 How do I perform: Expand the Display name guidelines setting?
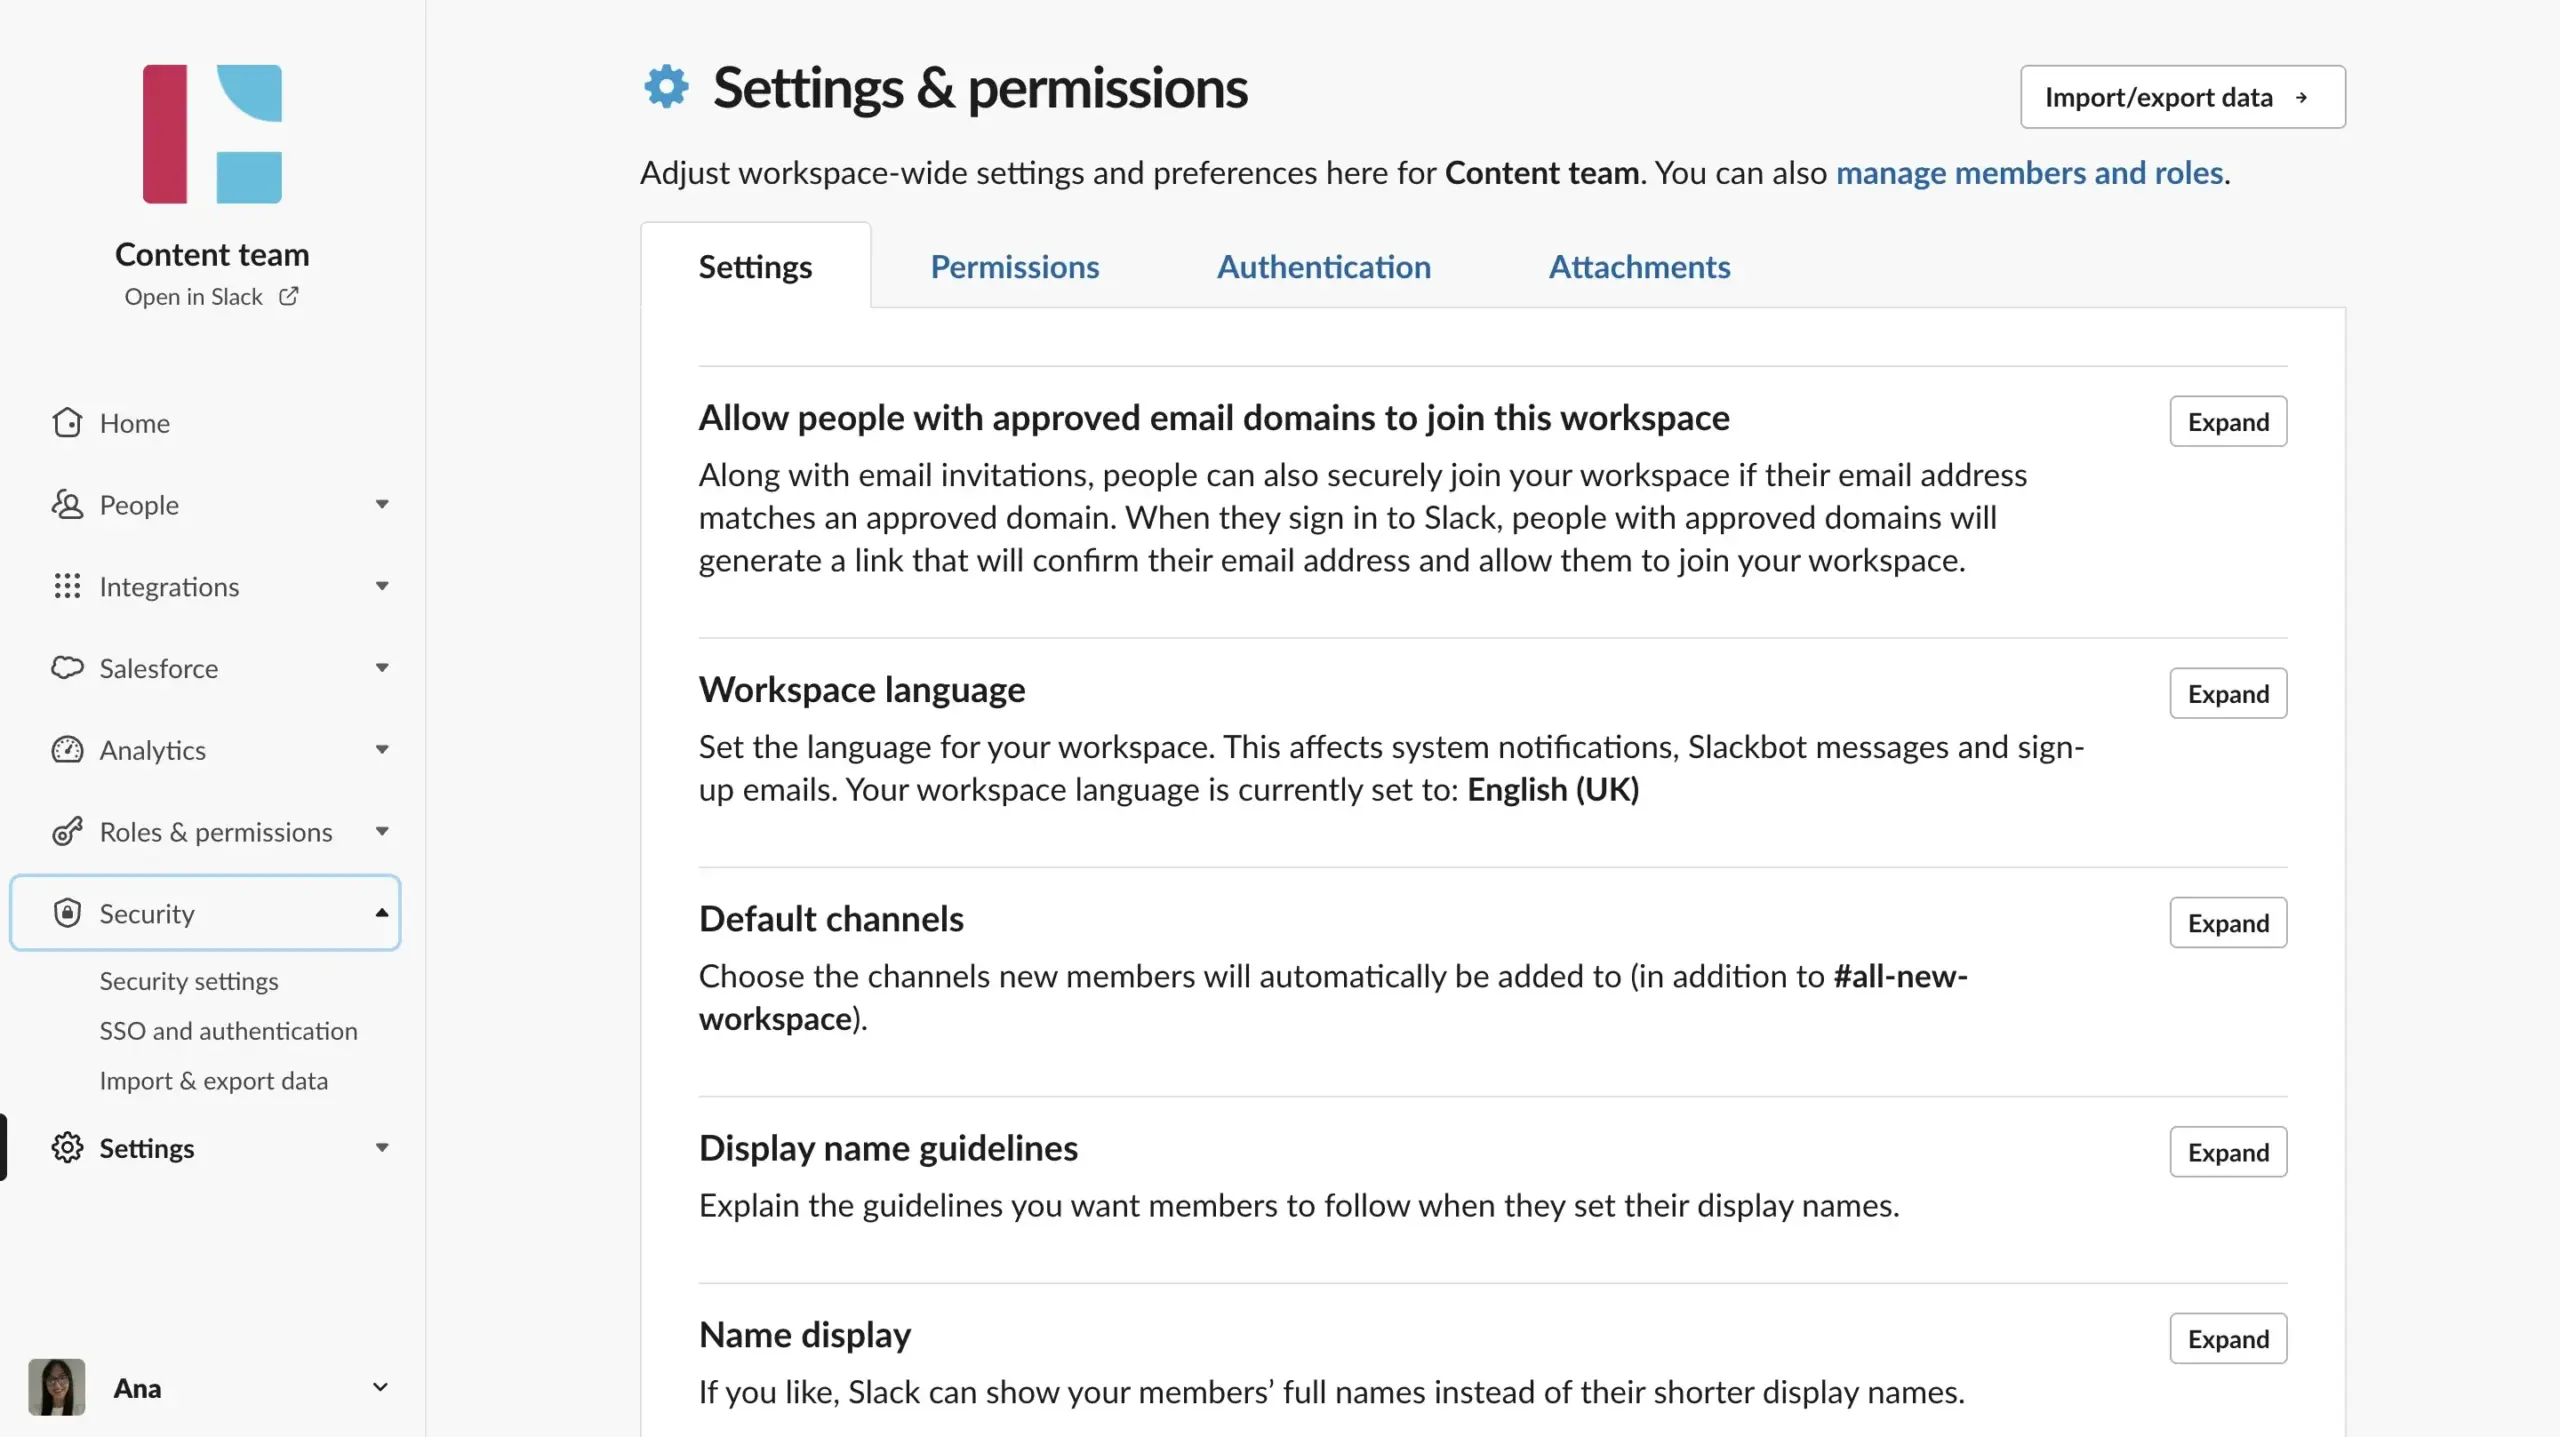click(2228, 1152)
